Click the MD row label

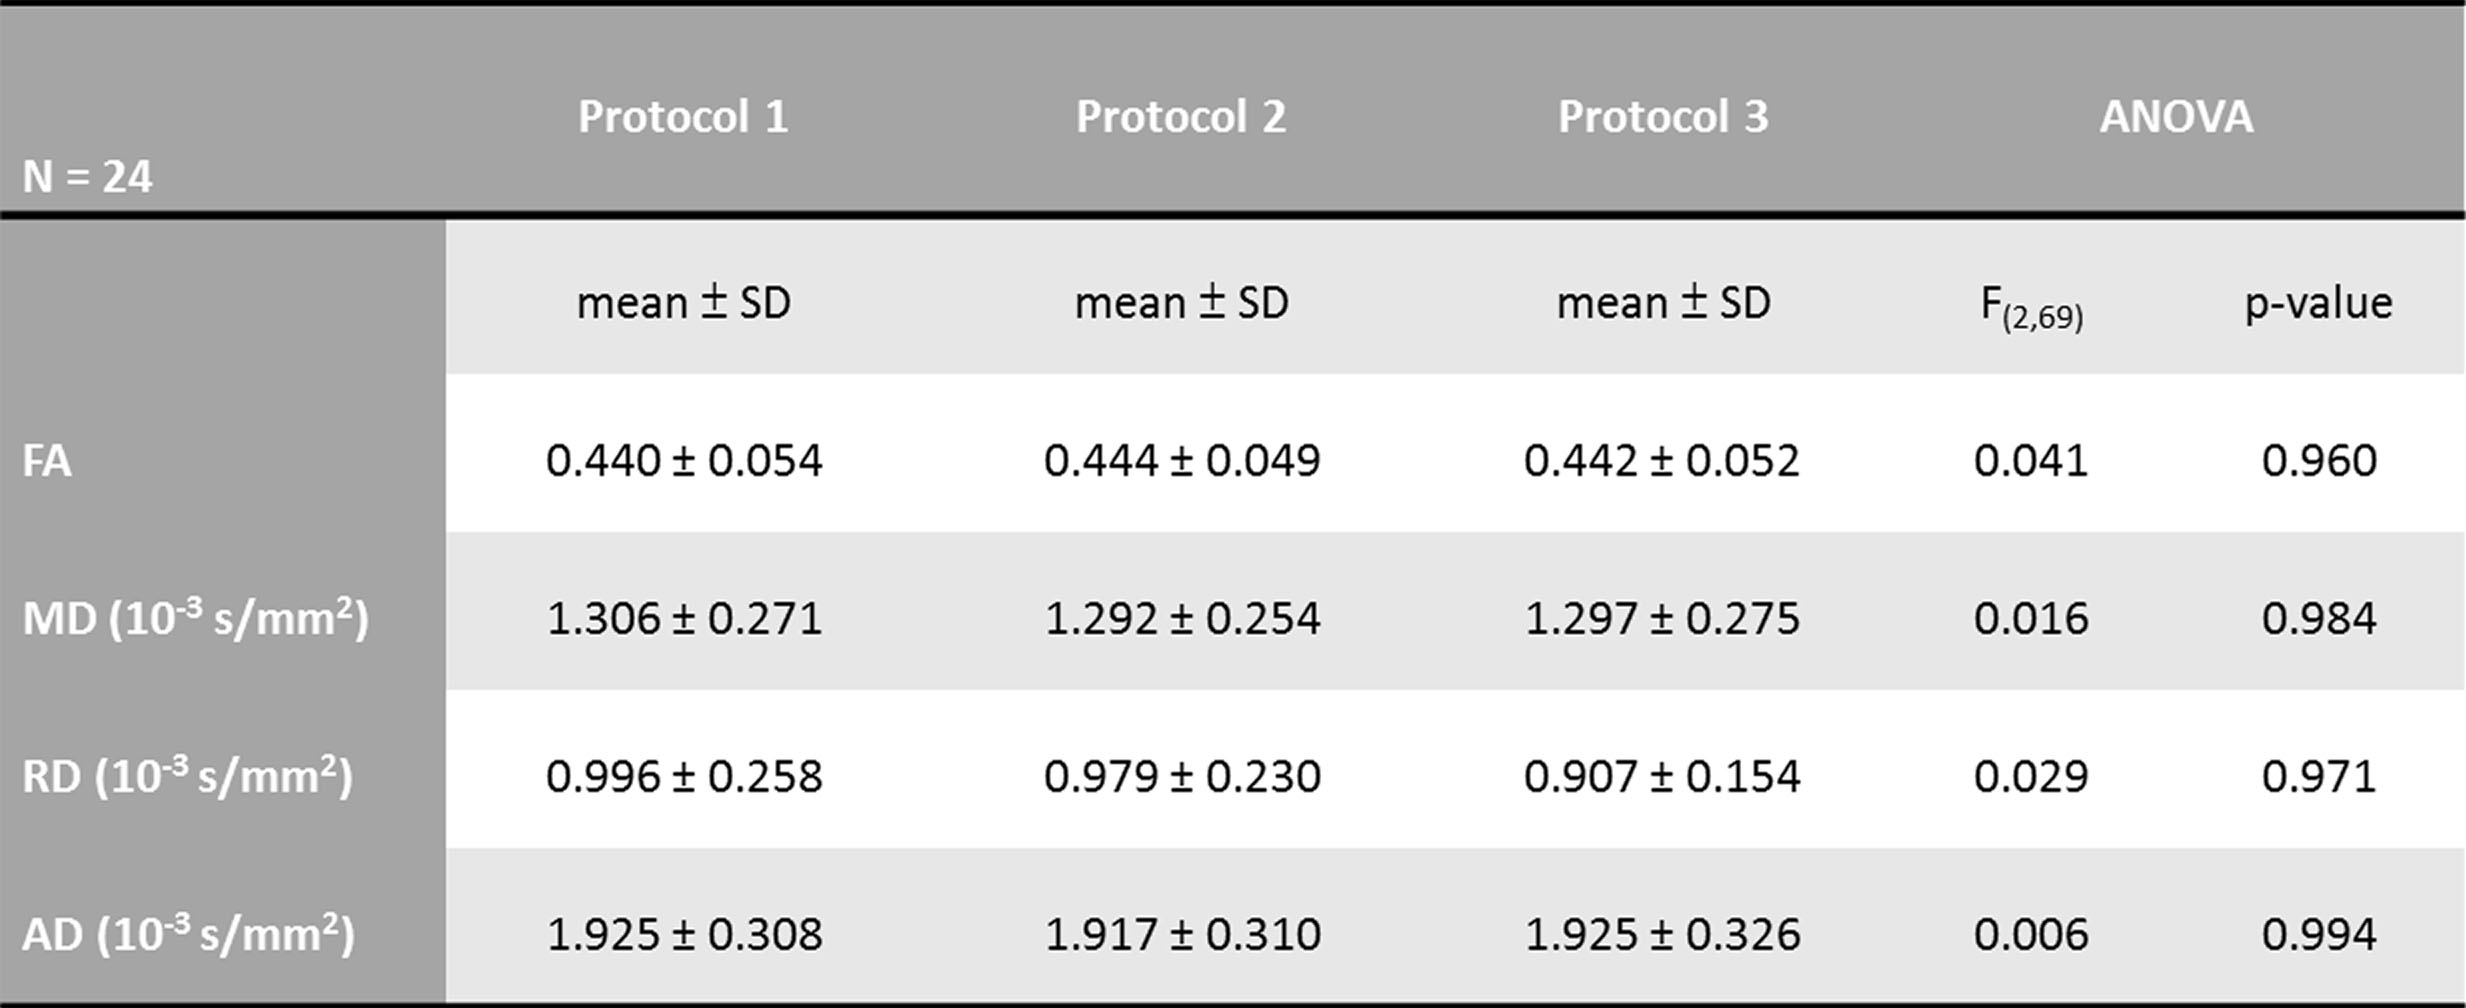tap(195, 618)
